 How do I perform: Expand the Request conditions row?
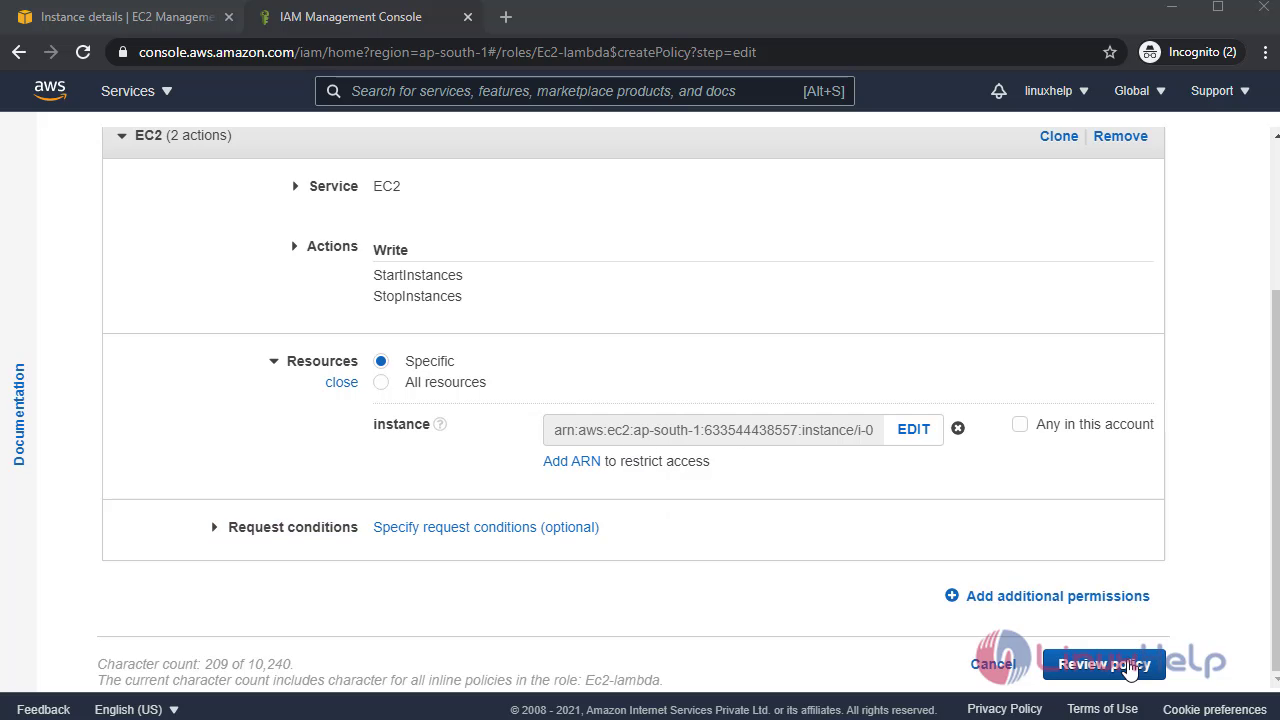(x=214, y=527)
